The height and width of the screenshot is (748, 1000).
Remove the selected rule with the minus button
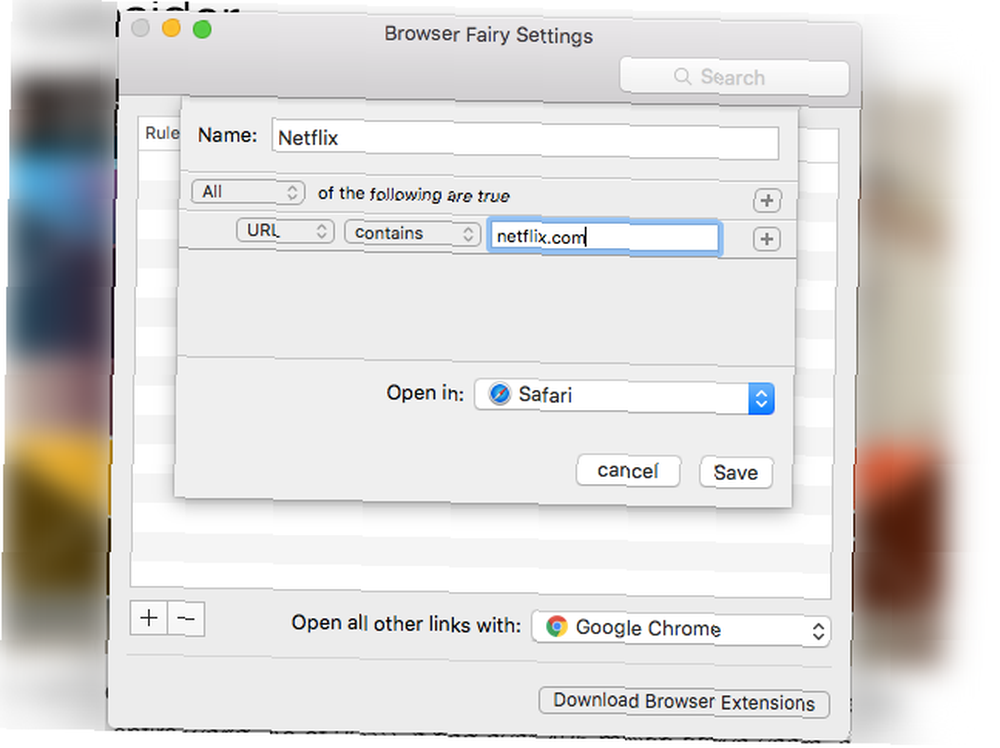coord(186,619)
